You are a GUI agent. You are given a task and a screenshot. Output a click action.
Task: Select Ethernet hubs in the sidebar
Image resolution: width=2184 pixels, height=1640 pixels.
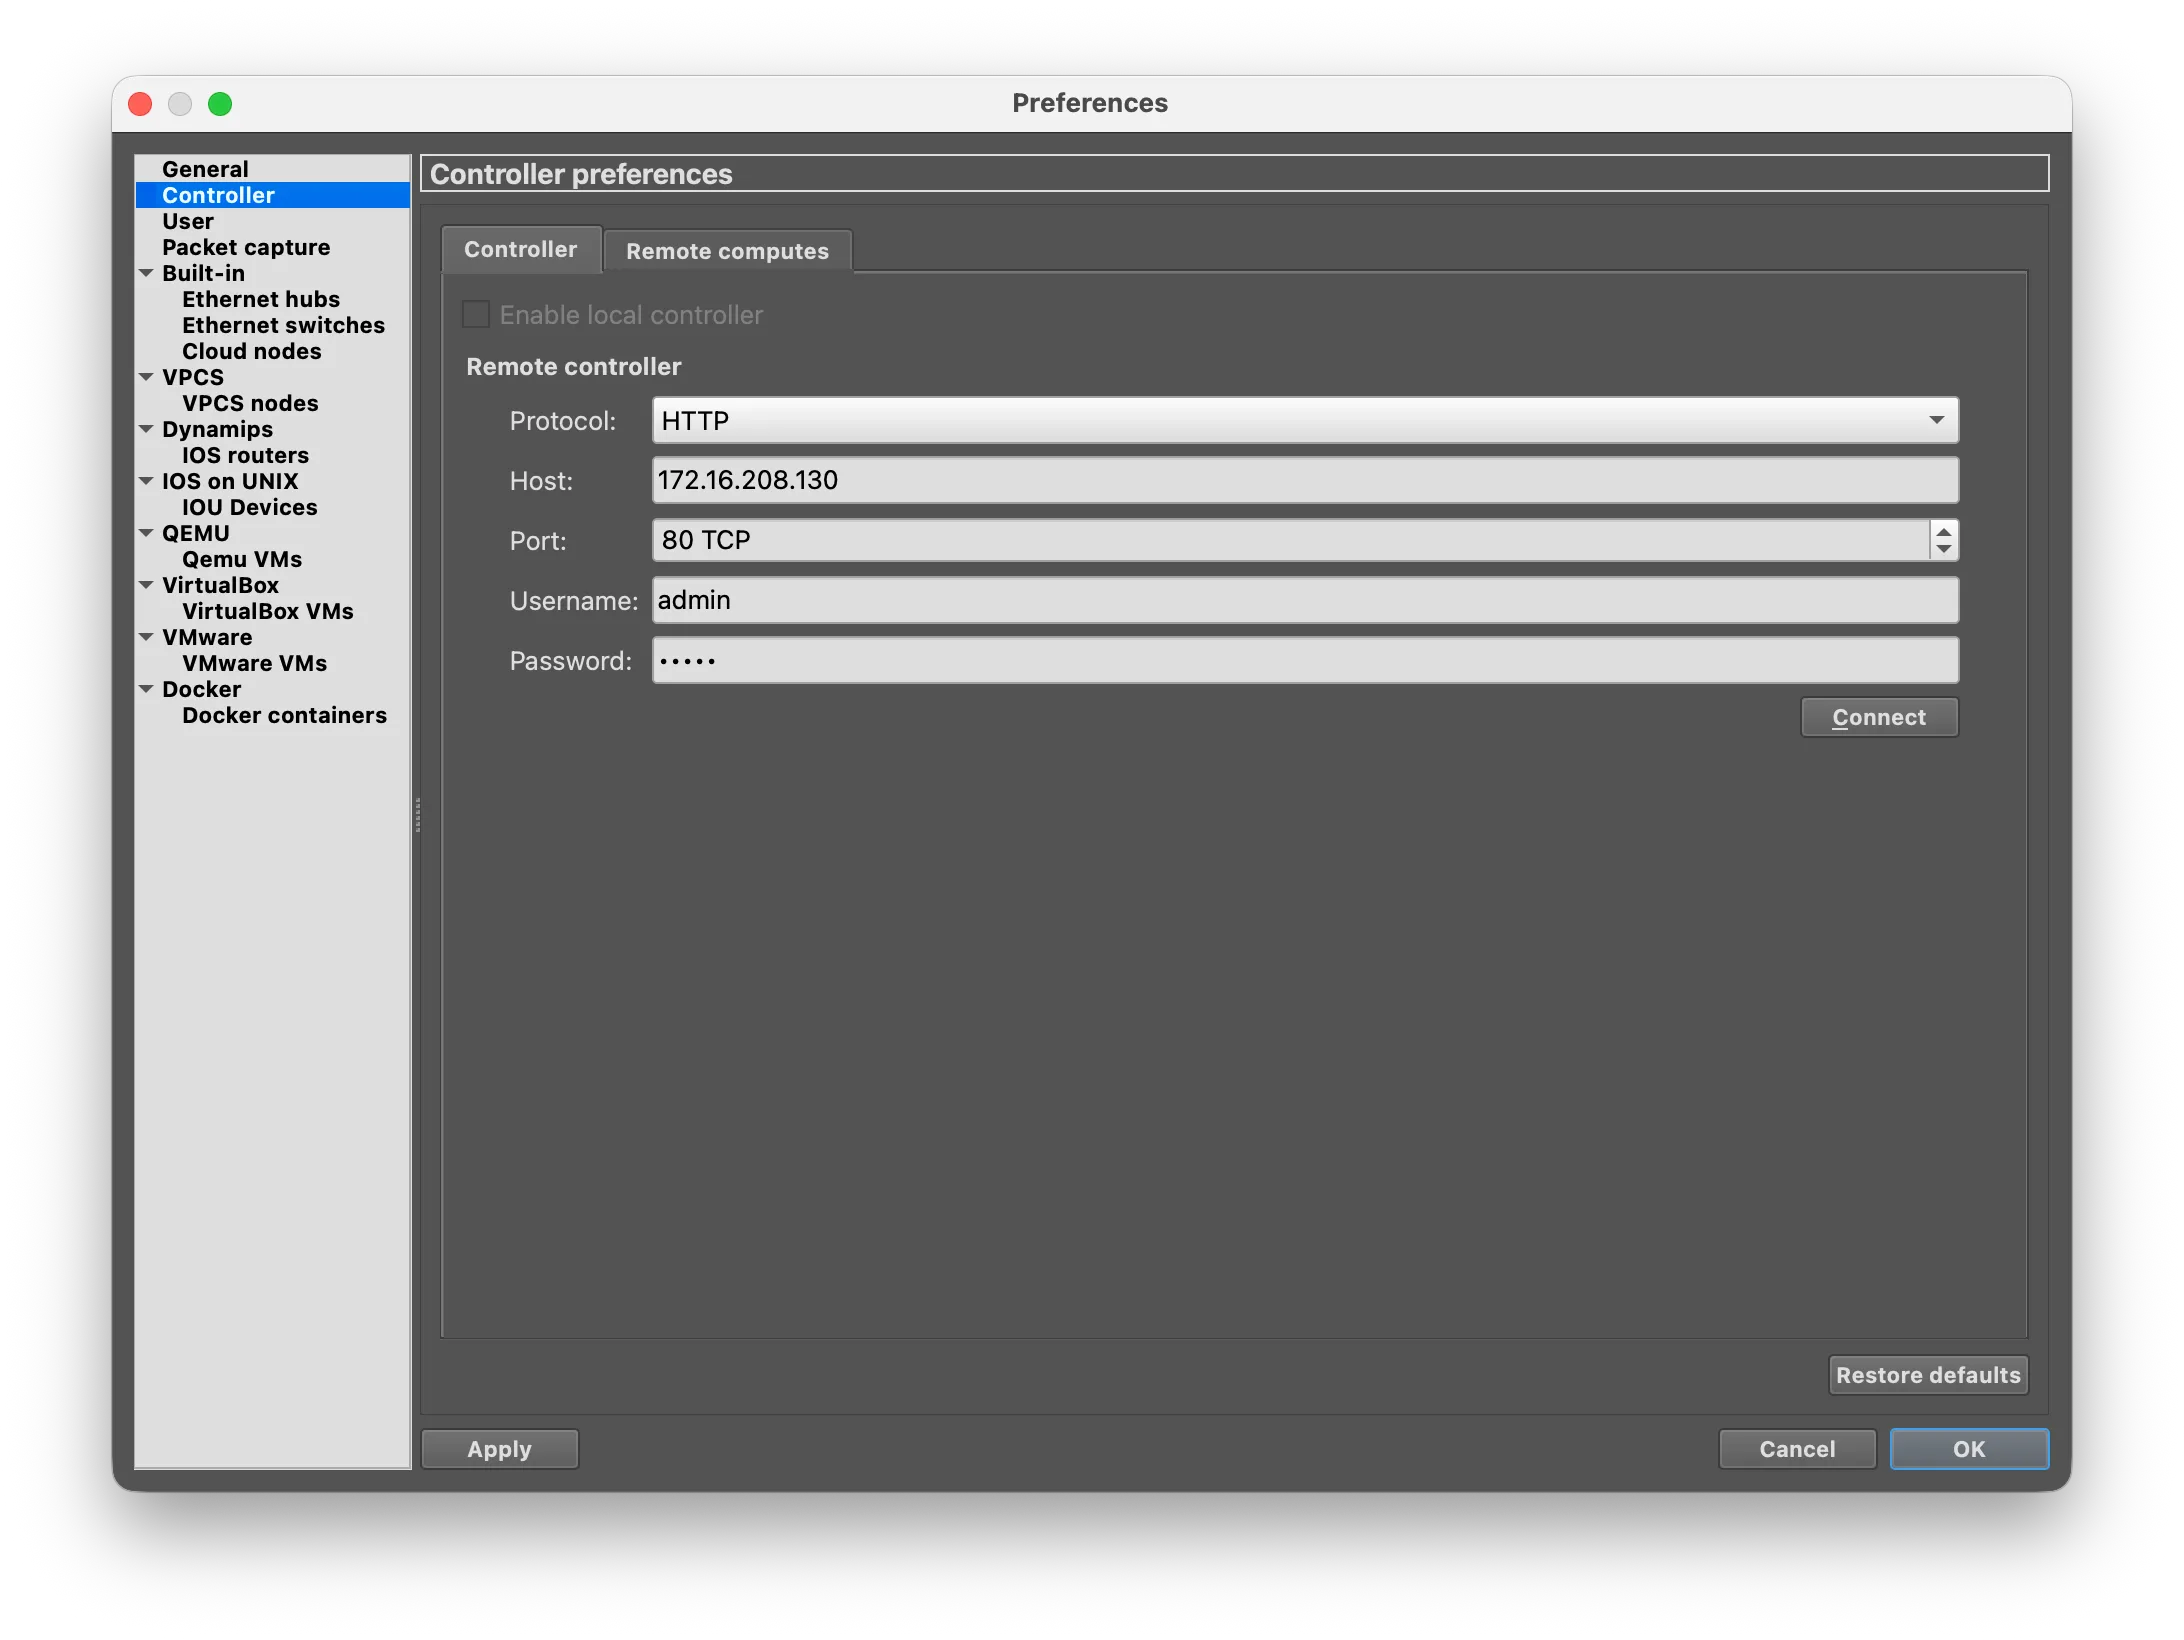pos(260,299)
